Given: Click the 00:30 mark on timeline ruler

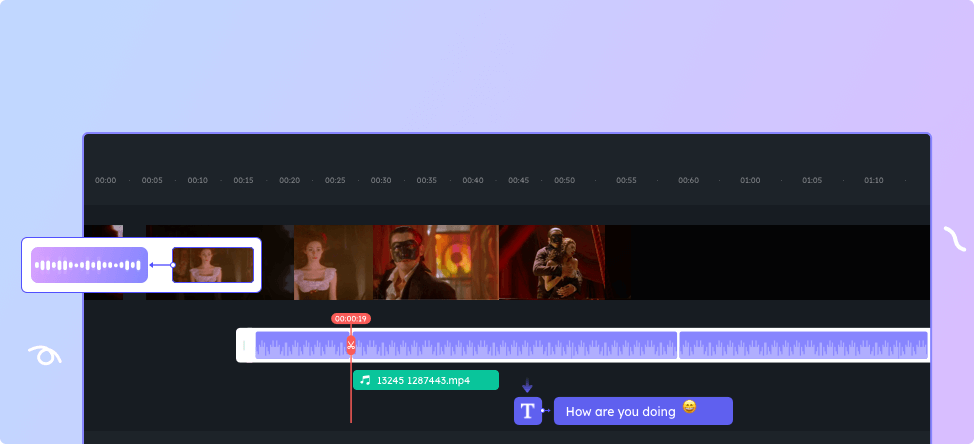Looking at the screenshot, I should [381, 181].
